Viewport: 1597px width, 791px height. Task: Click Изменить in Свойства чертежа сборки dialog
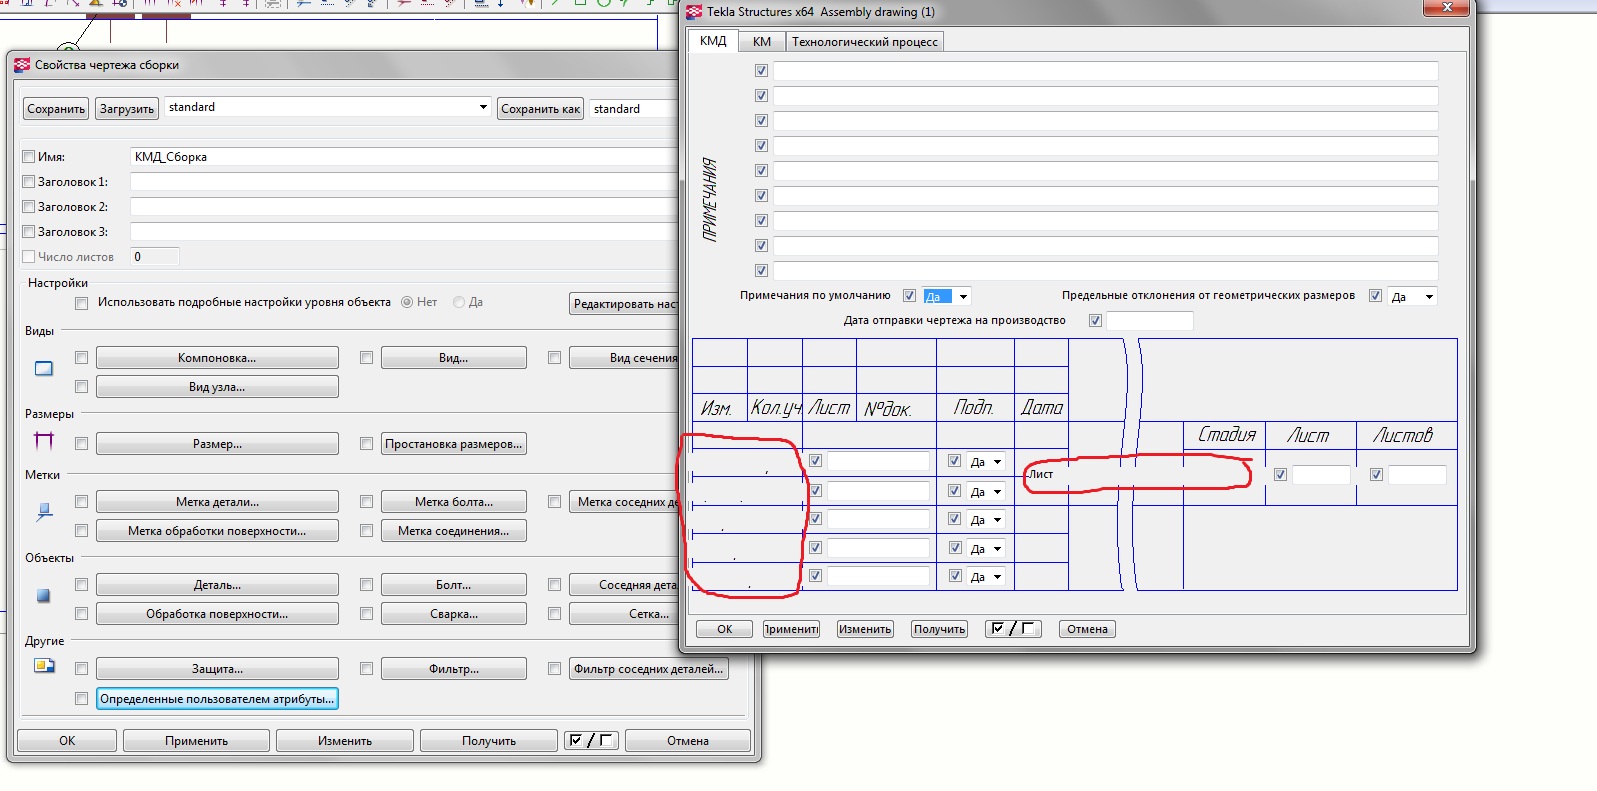pyautogui.click(x=345, y=741)
